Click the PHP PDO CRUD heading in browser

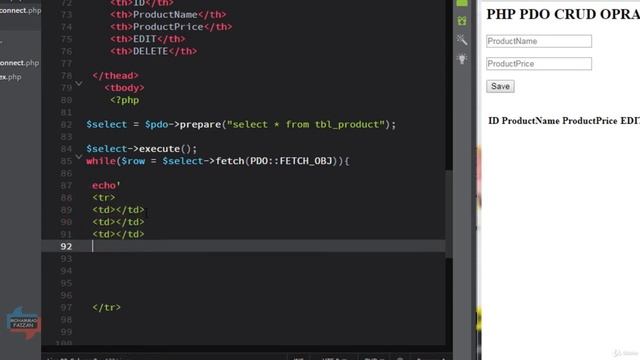point(563,14)
